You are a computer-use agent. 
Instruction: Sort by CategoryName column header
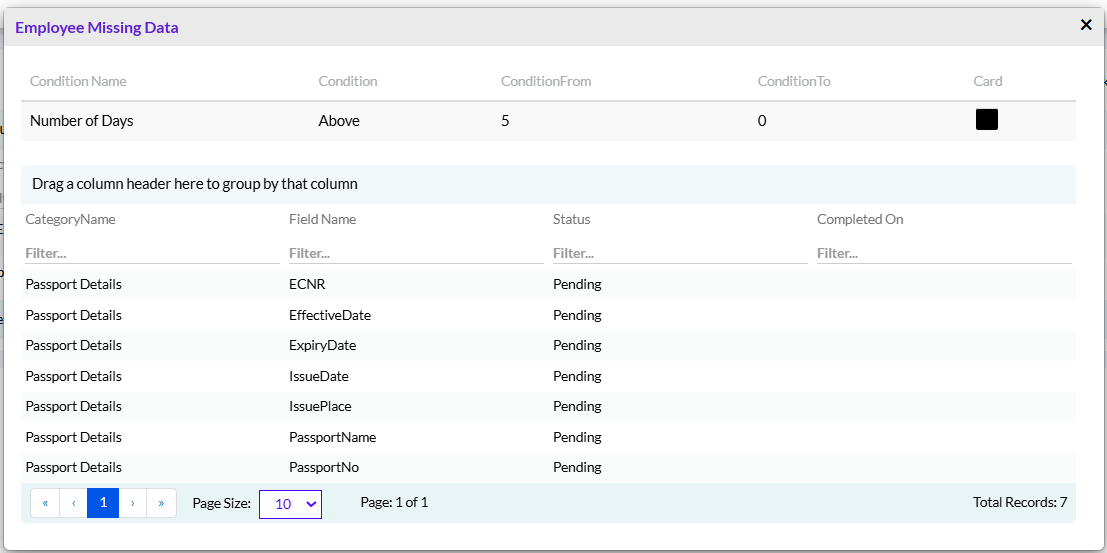(71, 219)
